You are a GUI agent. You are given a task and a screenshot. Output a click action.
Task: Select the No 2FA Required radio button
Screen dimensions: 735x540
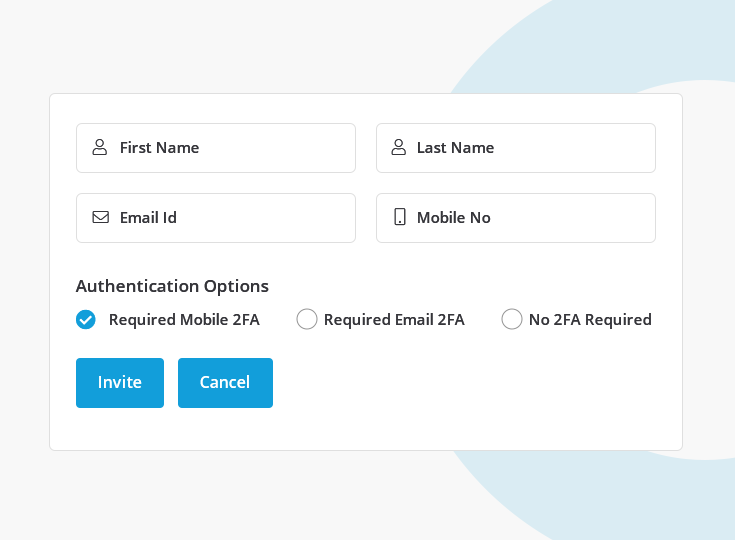(x=512, y=320)
